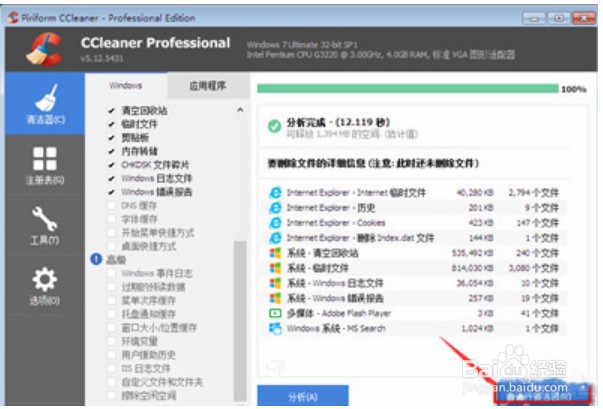Click the 分析完成 (12.119 秒) status text
The width and height of the screenshot is (603, 409).
338,122
